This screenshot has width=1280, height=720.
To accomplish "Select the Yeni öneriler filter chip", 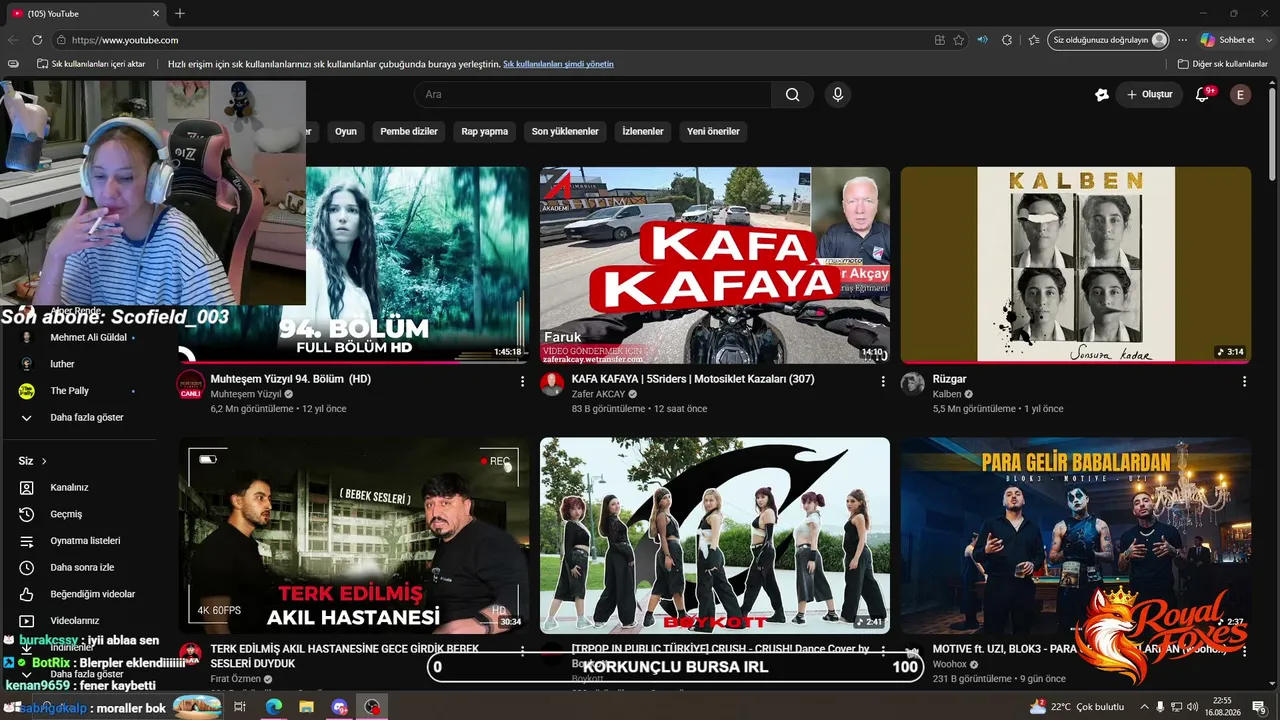I will (x=713, y=132).
